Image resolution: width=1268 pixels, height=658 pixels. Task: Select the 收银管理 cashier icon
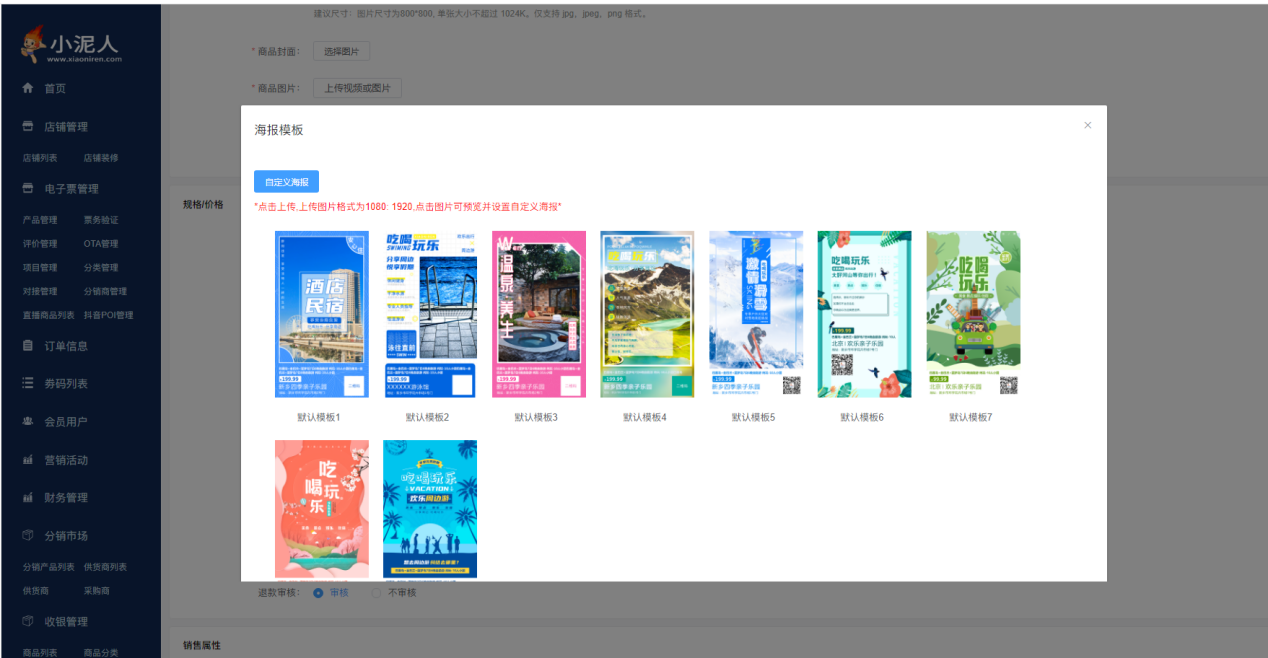pos(28,620)
